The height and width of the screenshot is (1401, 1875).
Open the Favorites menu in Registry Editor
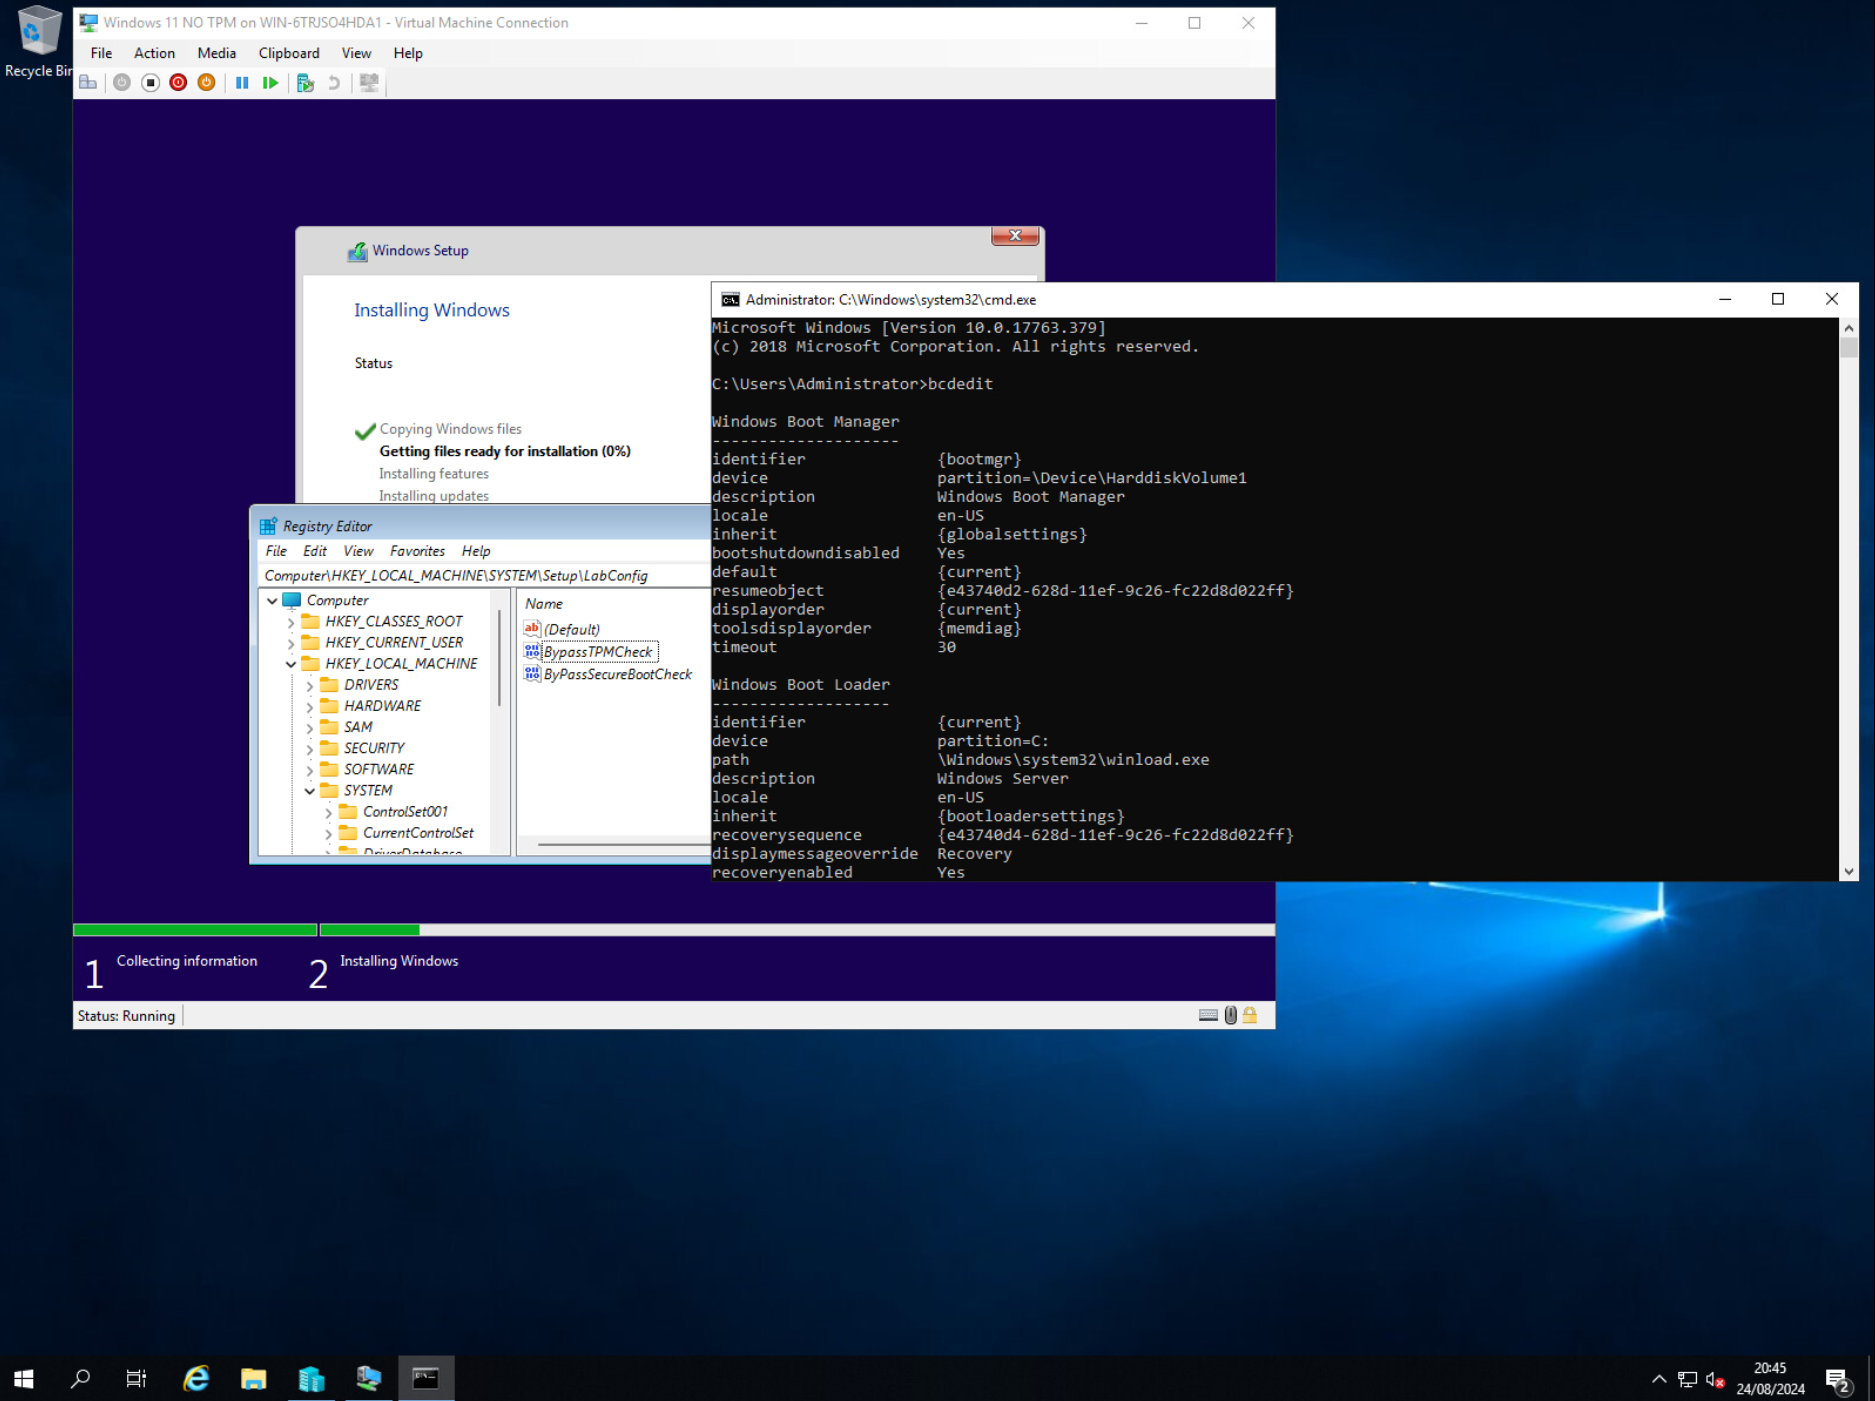[x=417, y=551]
